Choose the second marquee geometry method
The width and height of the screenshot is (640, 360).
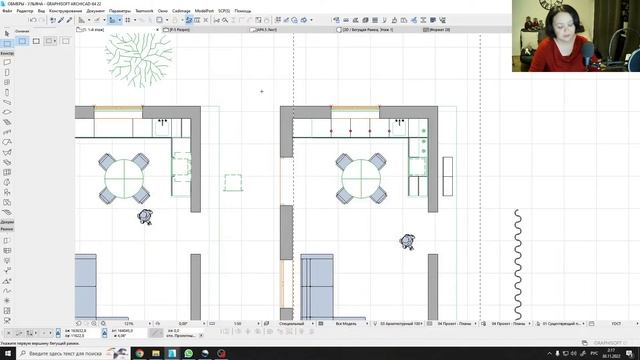click(36, 41)
